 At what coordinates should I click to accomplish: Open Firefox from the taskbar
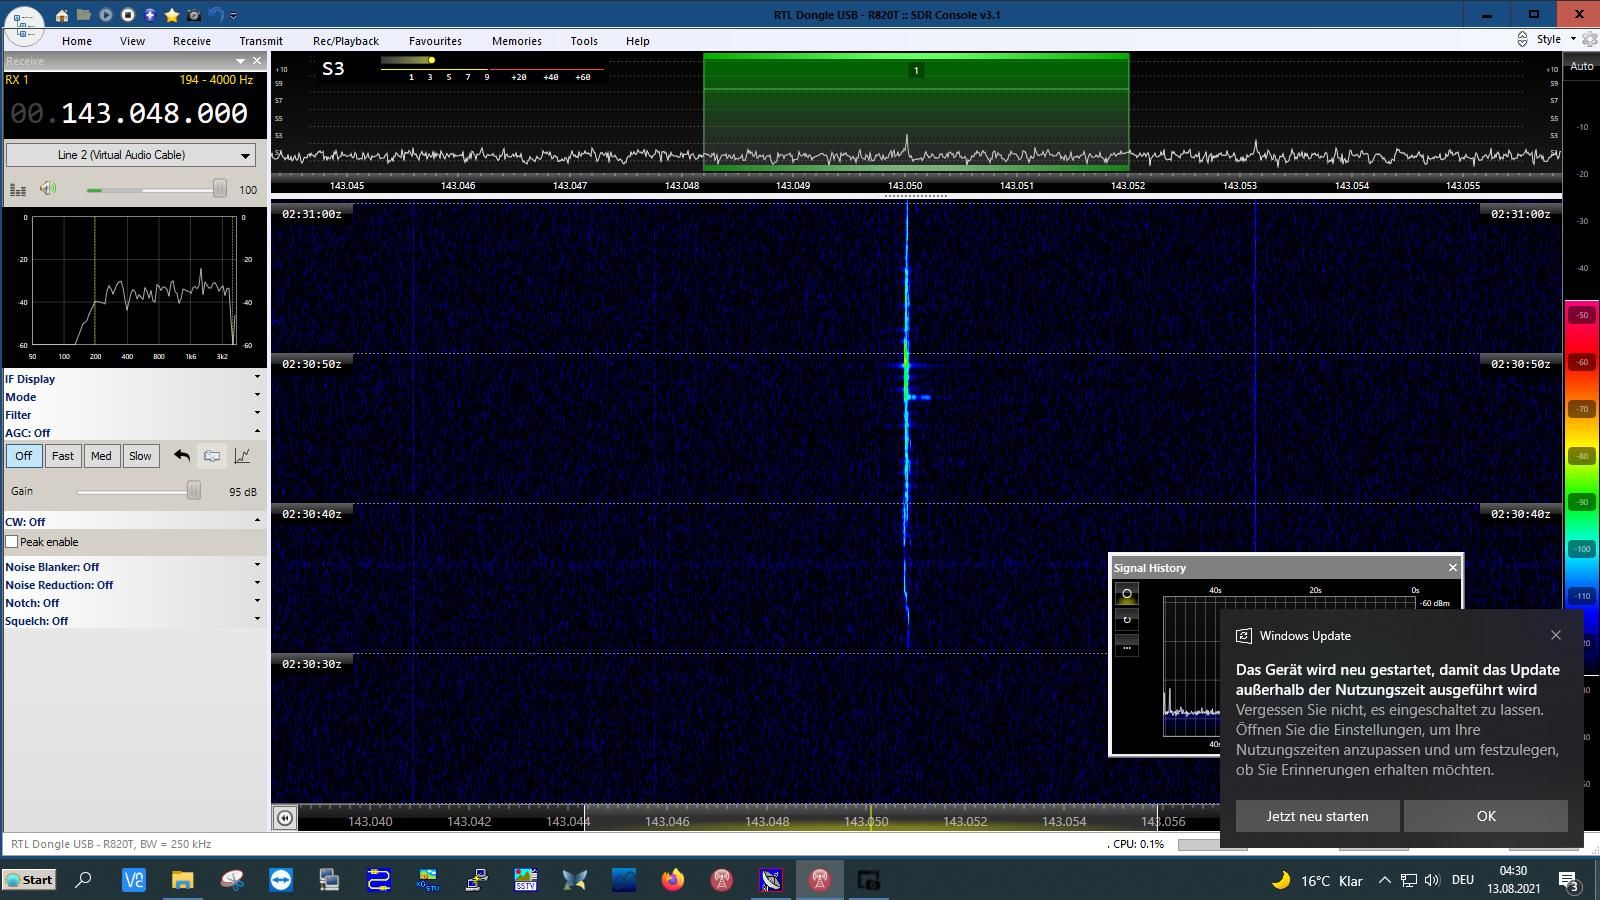[x=672, y=880]
